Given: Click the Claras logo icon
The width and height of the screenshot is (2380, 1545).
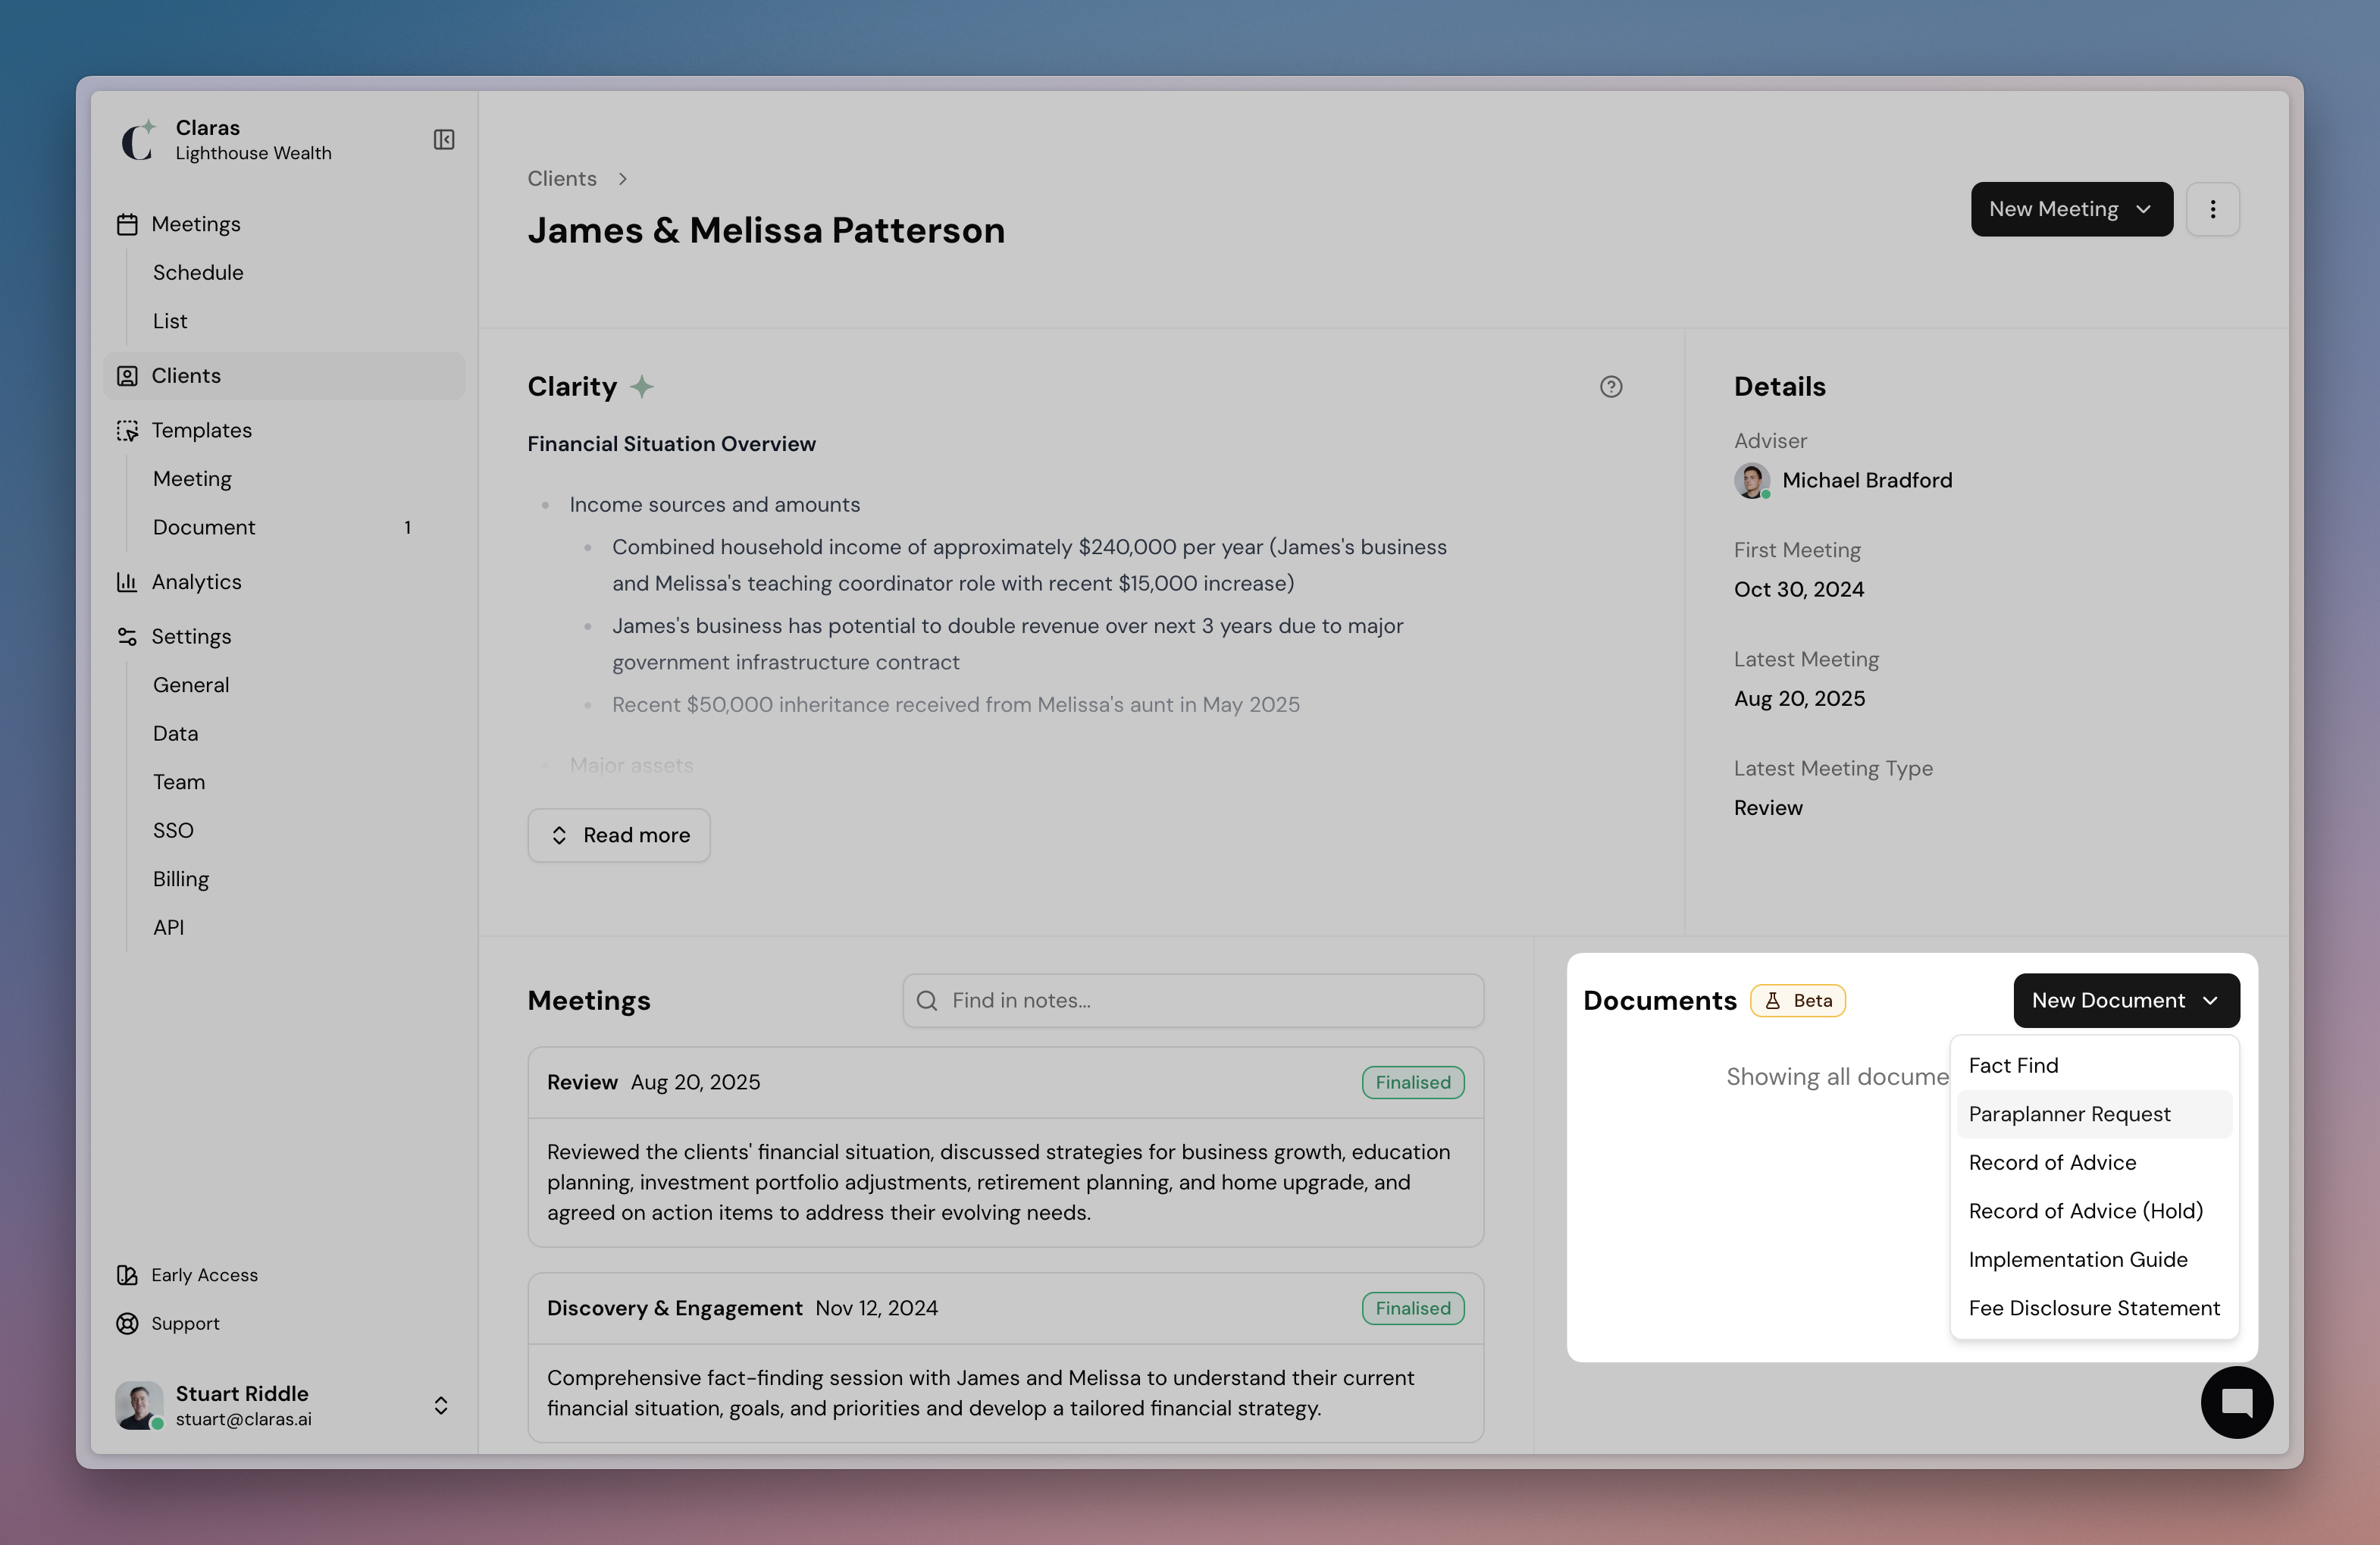Looking at the screenshot, I should point(138,139).
